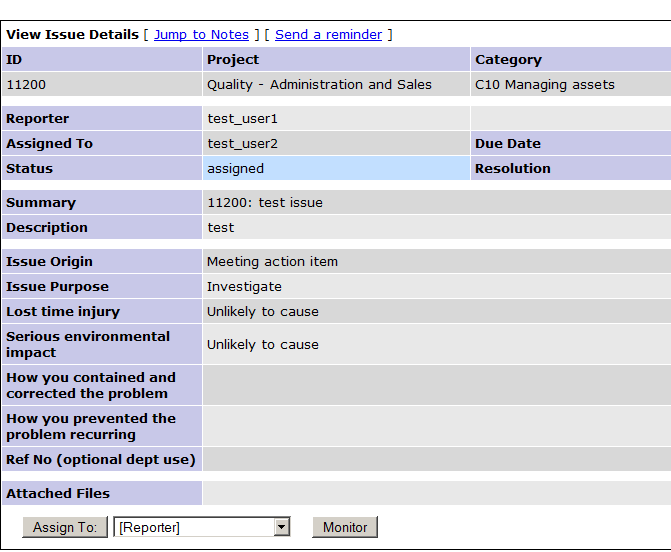Click the Monitor button
Image resolution: width=671 pixels, height=552 pixels.
345,527
